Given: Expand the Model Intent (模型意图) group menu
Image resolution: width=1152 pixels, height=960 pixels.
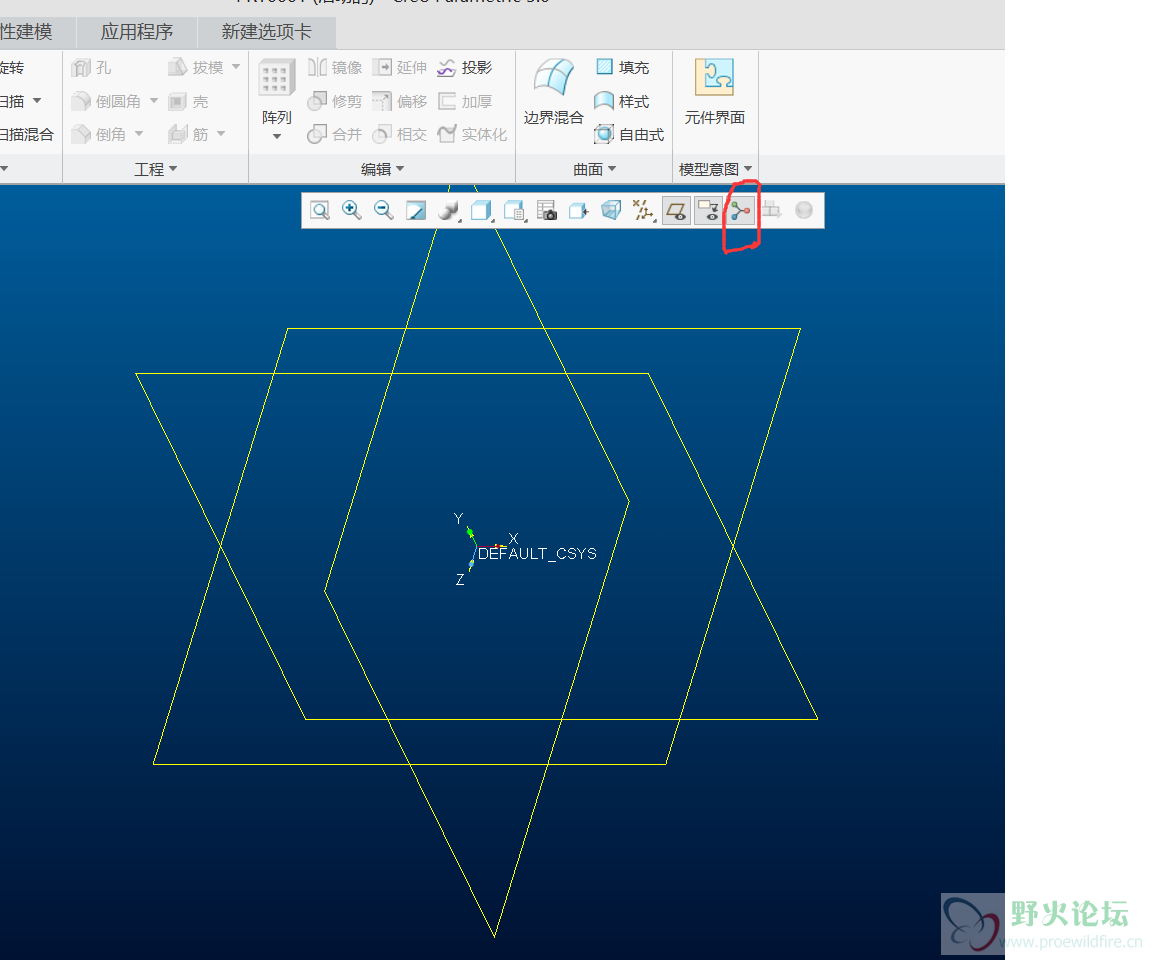Looking at the screenshot, I should point(715,170).
